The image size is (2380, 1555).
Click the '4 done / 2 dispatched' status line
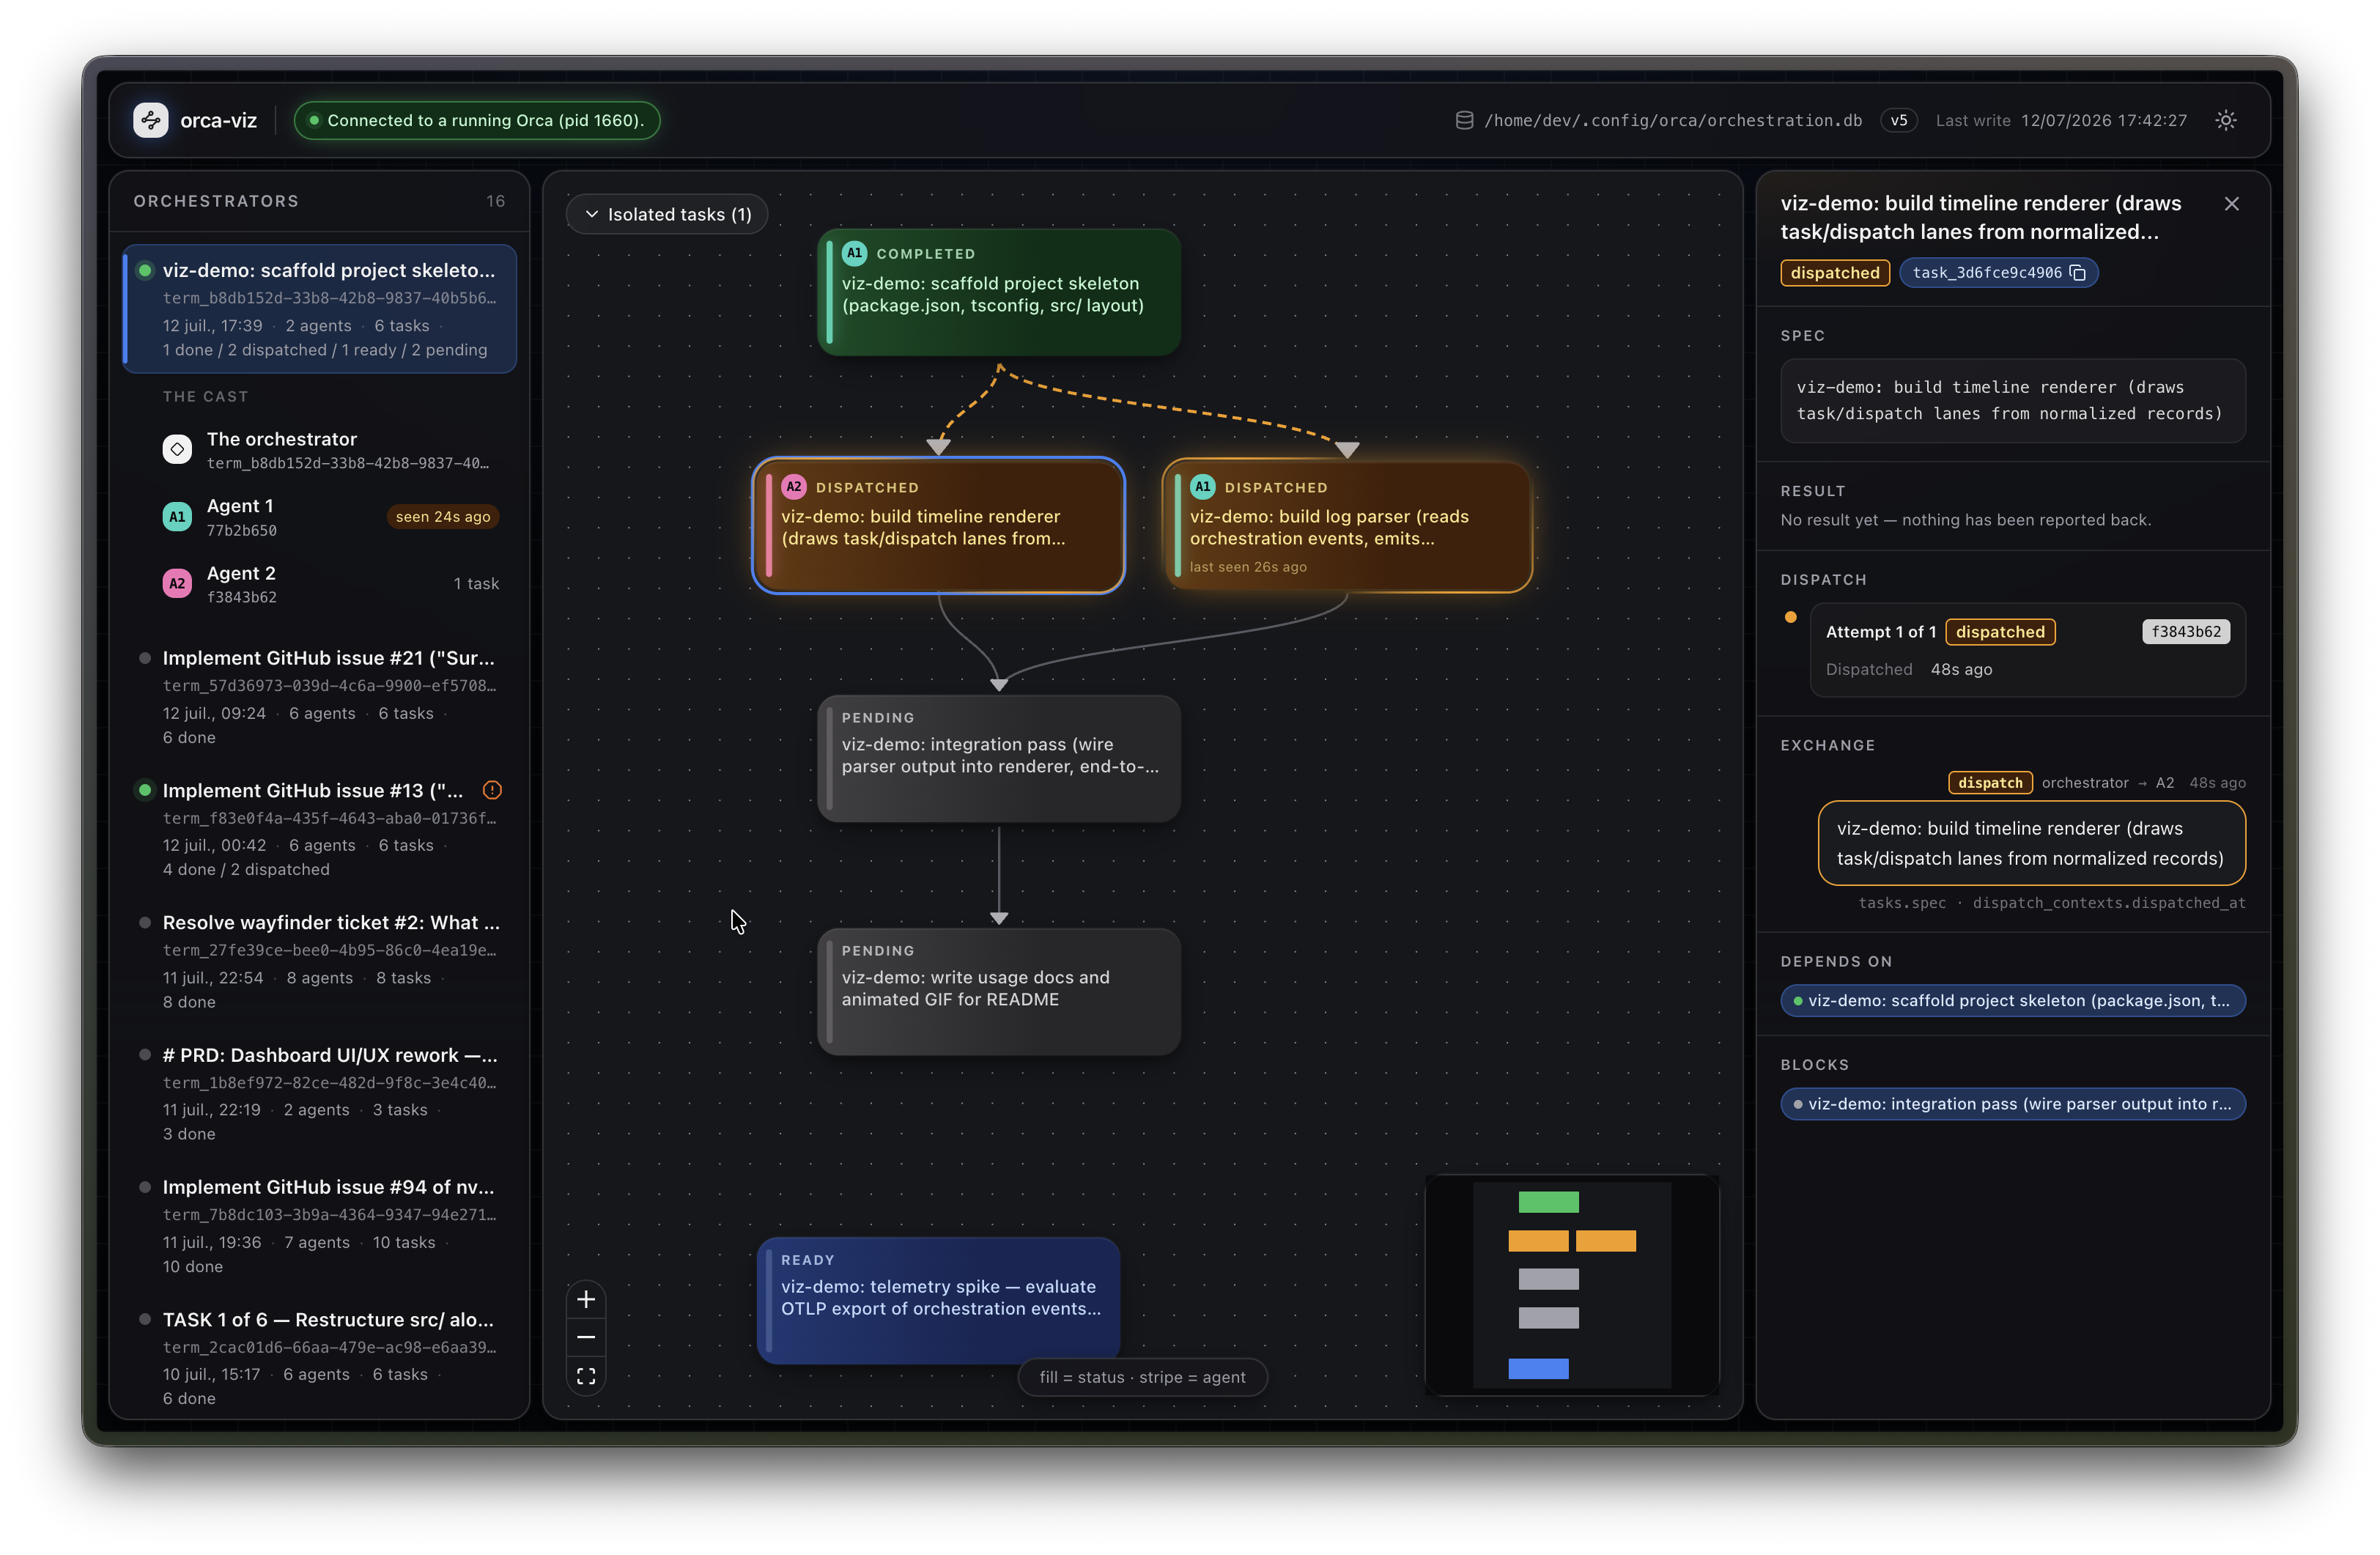[246, 869]
